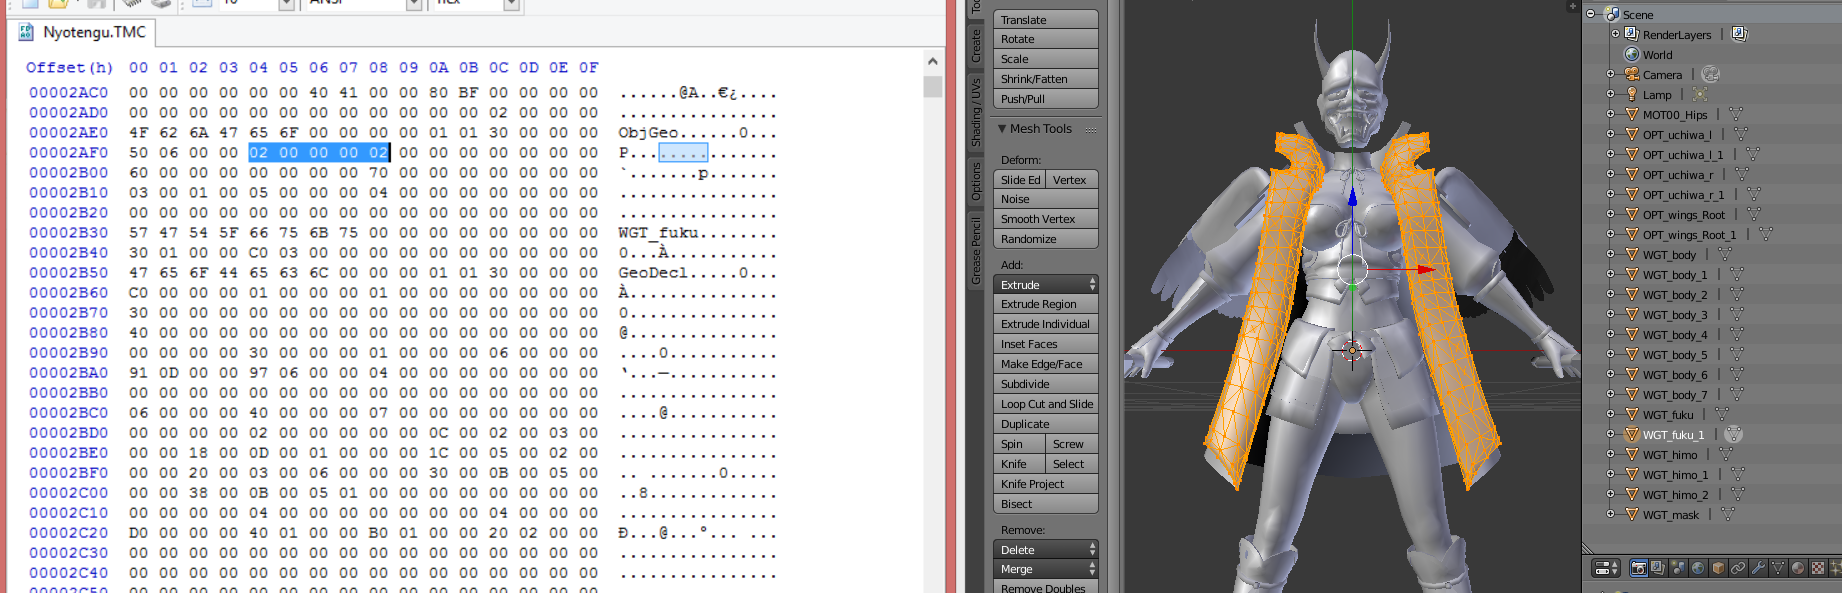Click the lamp data icon beside Lamp
Screen dimensions: 1842x593
pyautogui.click(x=1700, y=94)
